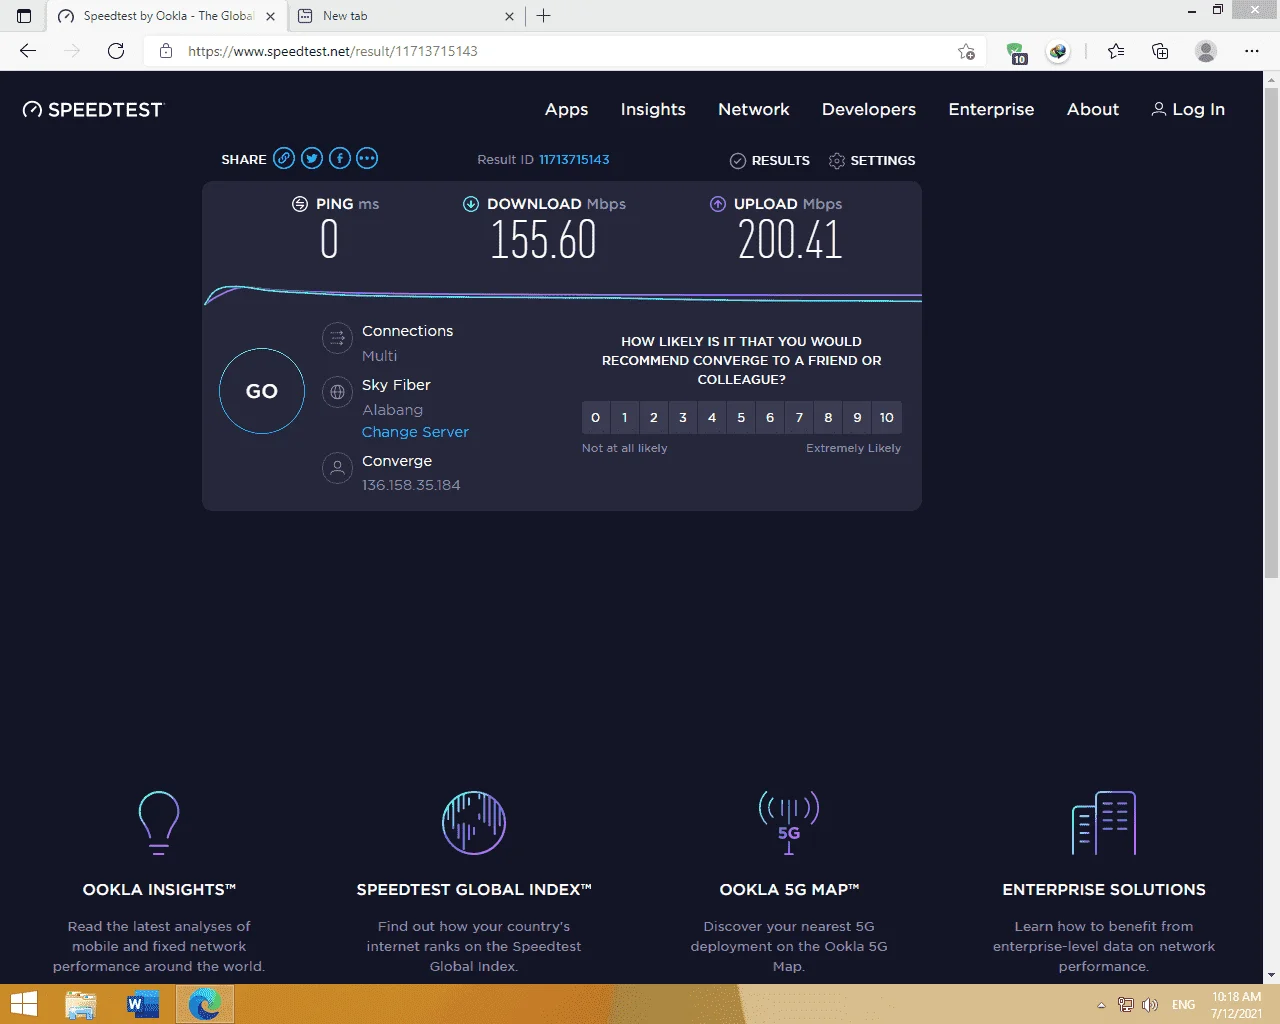The width and height of the screenshot is (1280, 1024).
Task: Open more share options ellipsis icon
Action: coord(367,158)
